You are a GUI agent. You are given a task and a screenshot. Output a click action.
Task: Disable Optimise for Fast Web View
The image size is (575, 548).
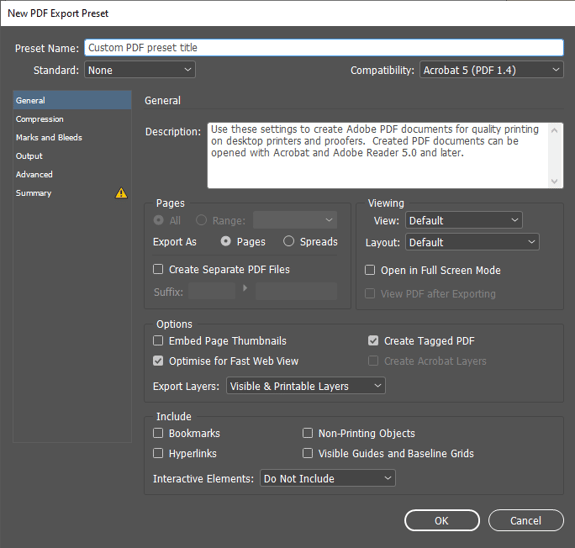(158, 361)
